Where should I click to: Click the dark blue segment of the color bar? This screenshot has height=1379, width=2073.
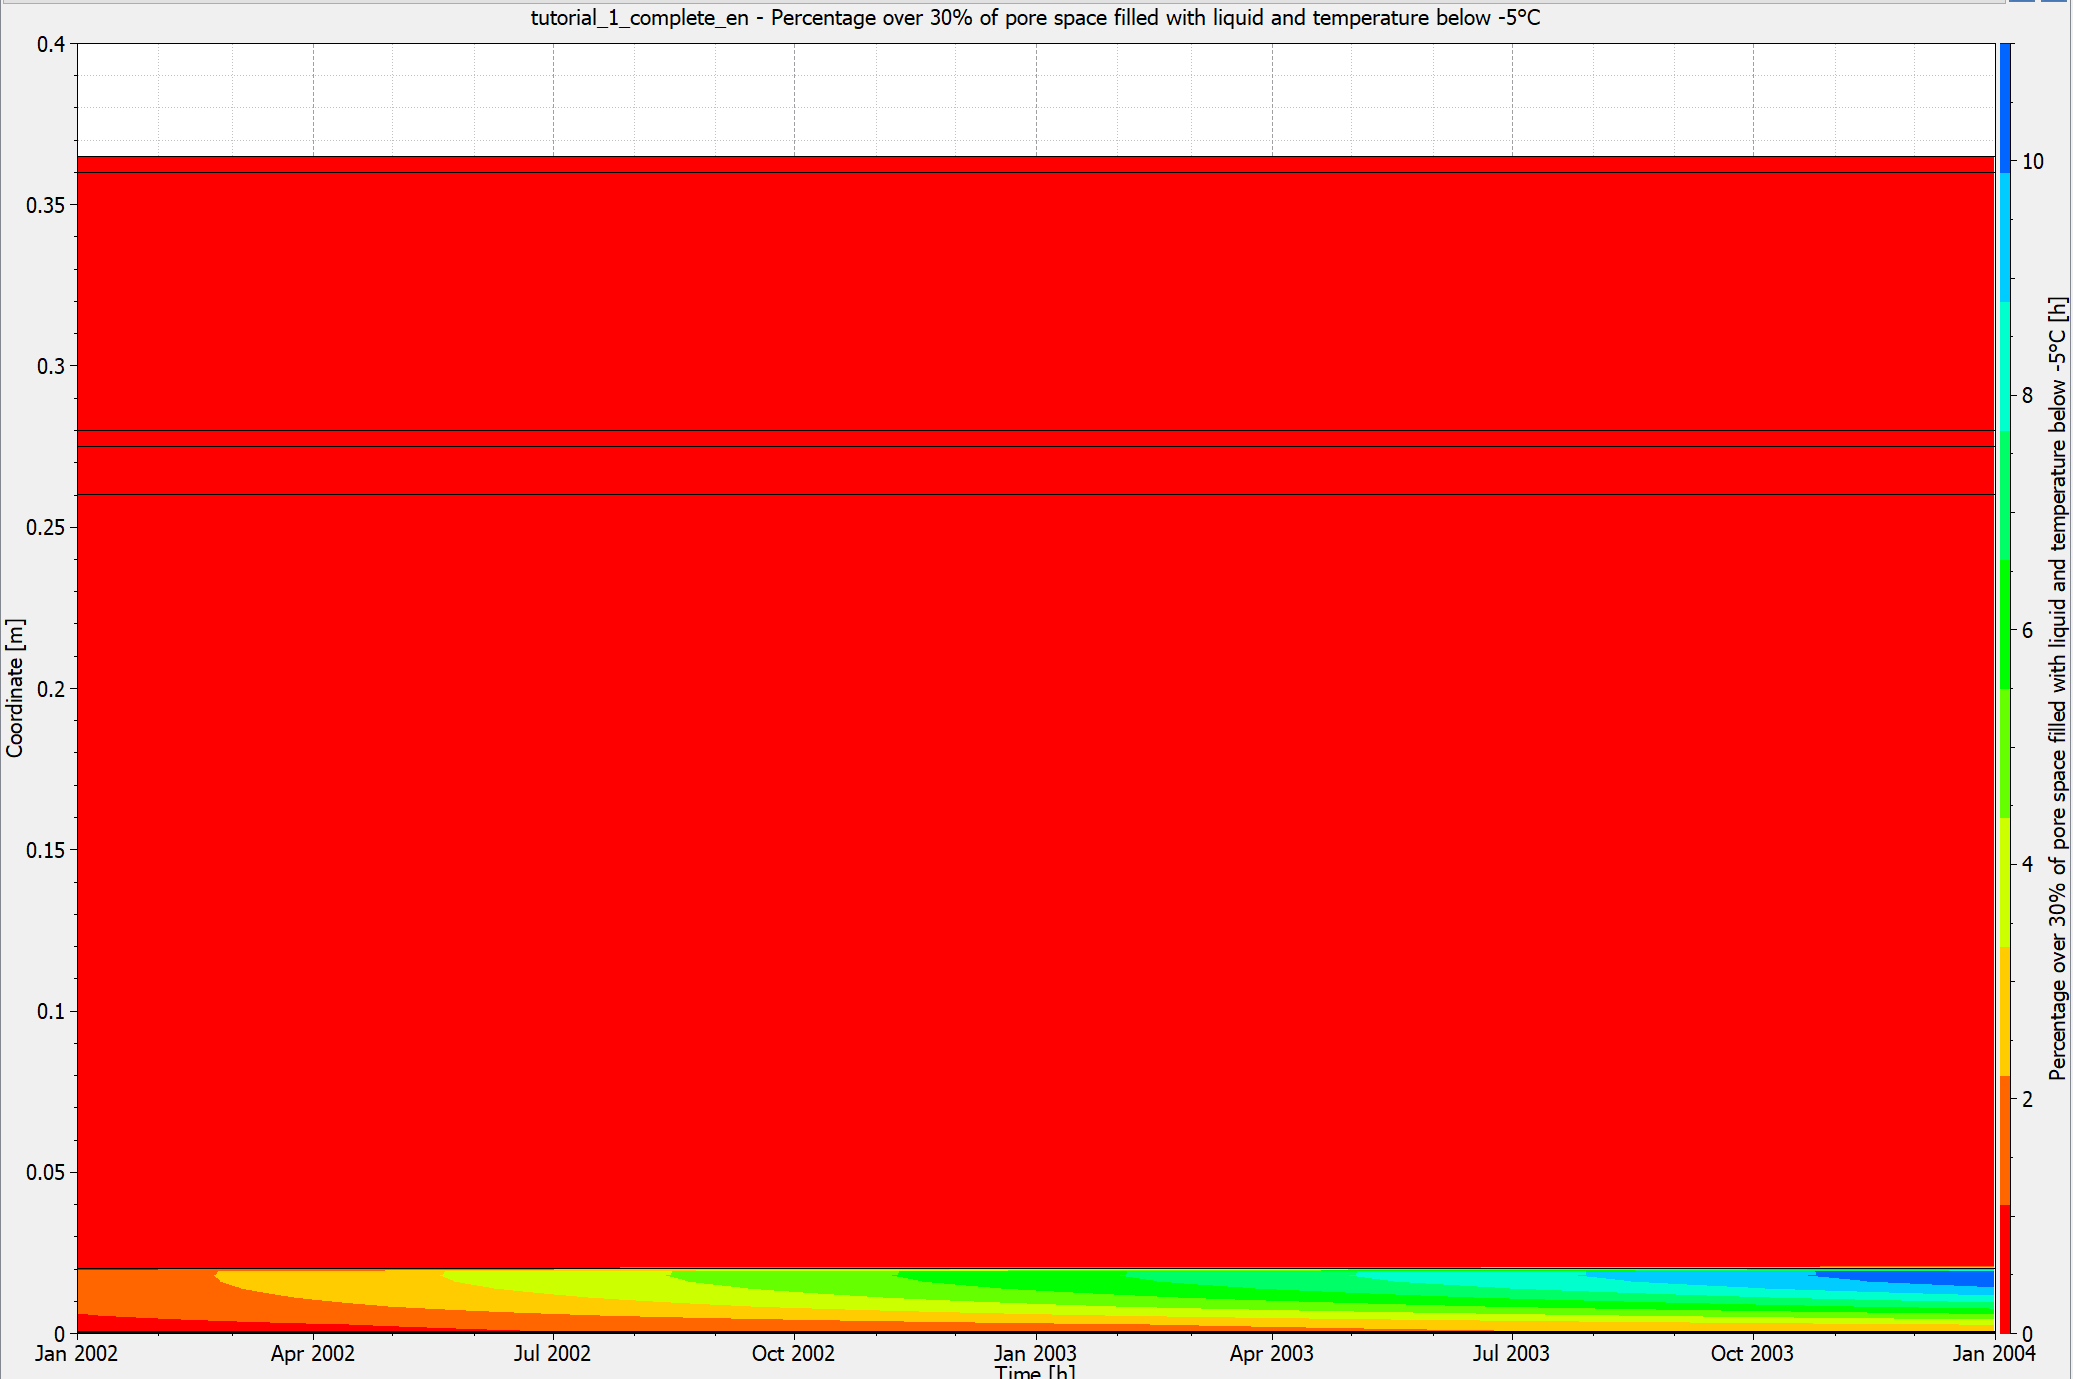pyautogui.click(x=2005, y=108)
